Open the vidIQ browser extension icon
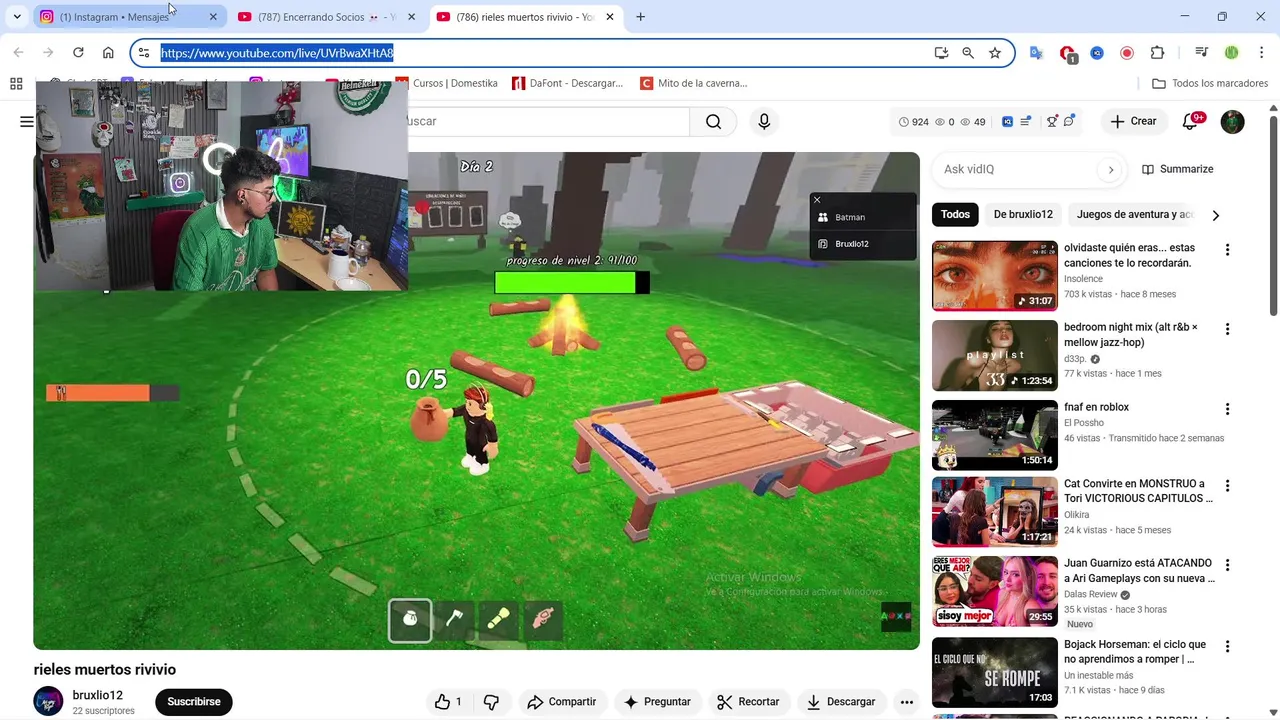The width and height of the screenshot is (1280, 720). (1097, 53)
